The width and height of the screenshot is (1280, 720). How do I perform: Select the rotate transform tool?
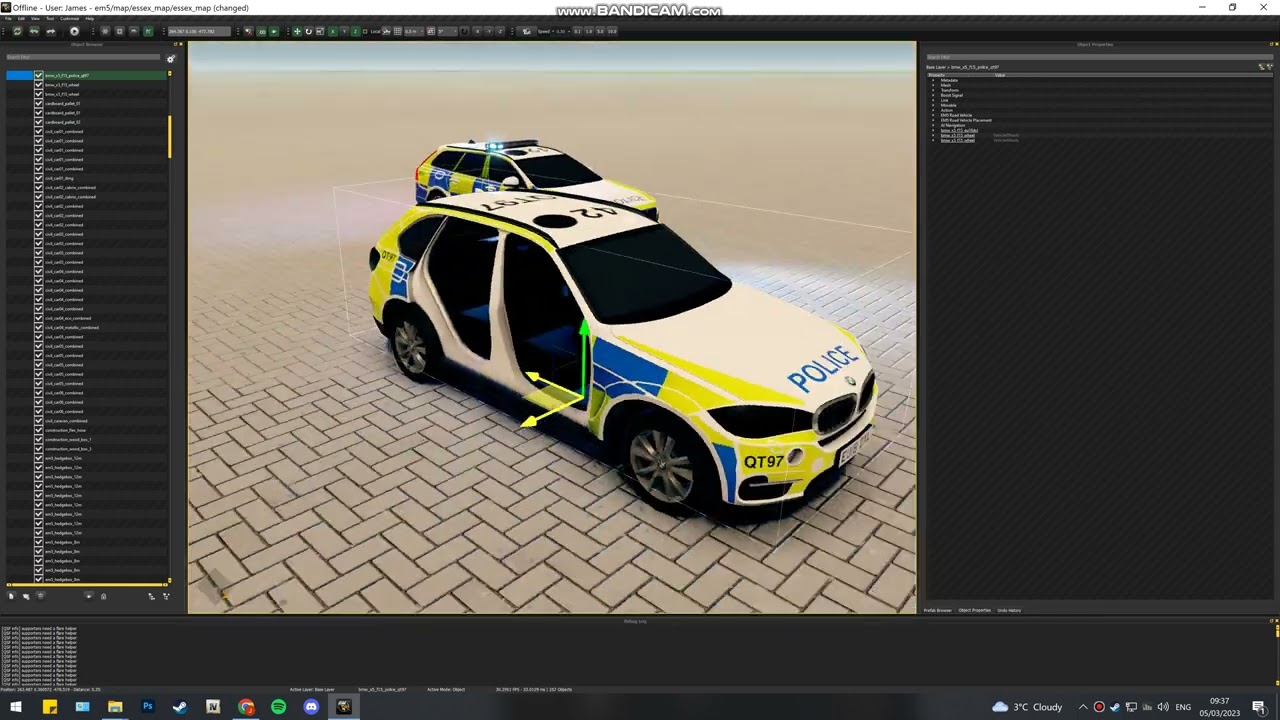tap(308, 32)
